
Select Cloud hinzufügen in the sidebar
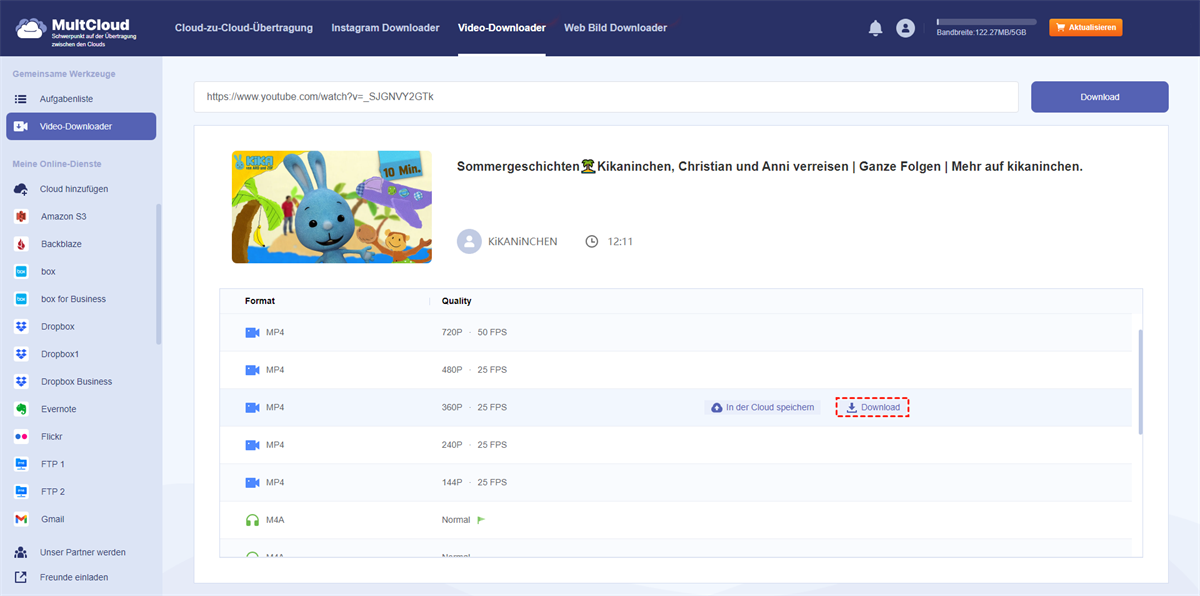coord(73,189)
